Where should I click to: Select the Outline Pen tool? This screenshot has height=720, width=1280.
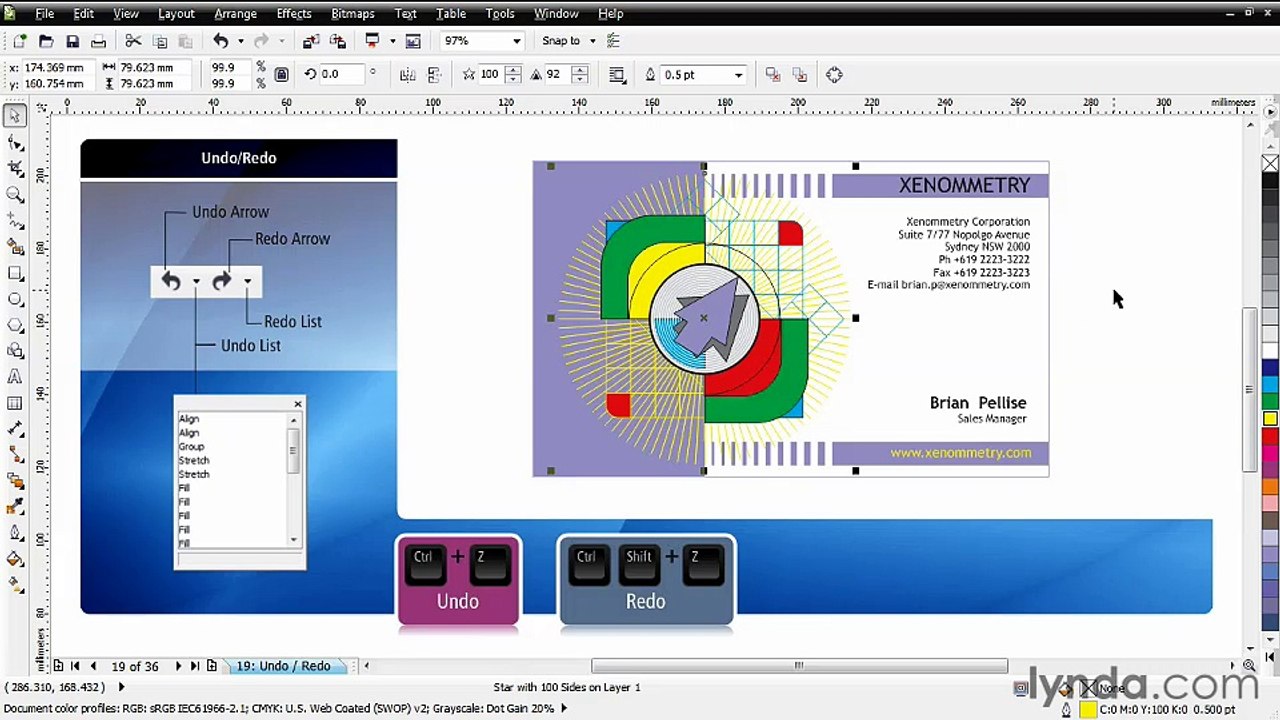15,534
